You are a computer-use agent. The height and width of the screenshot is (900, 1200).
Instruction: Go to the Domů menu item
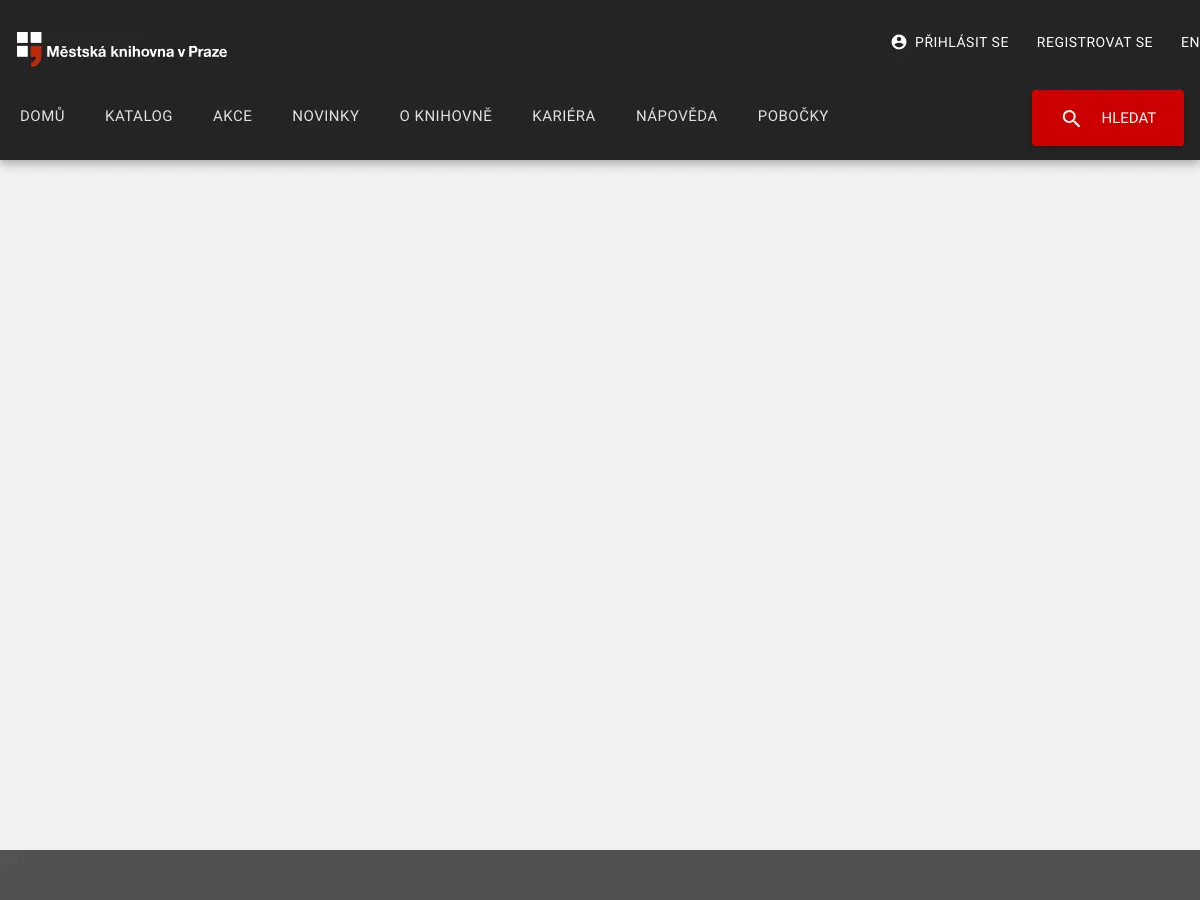(42, 116)
